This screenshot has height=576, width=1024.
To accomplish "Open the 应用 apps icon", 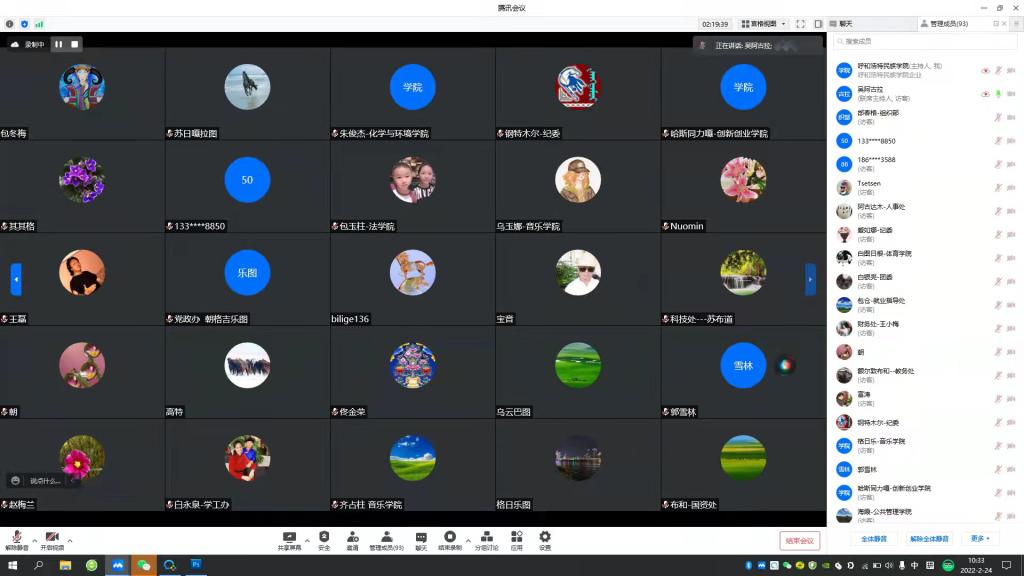I will [516, 539].
